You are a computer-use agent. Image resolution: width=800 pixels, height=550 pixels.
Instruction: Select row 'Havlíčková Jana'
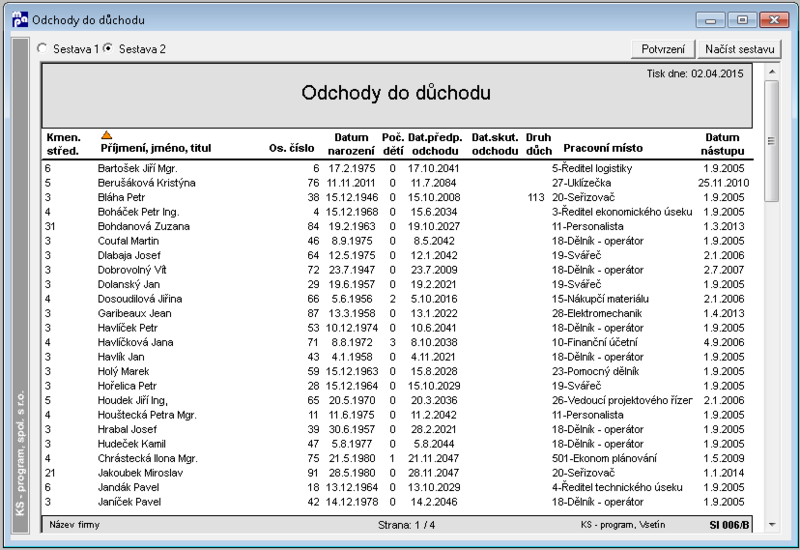click(x=397, y=342)
